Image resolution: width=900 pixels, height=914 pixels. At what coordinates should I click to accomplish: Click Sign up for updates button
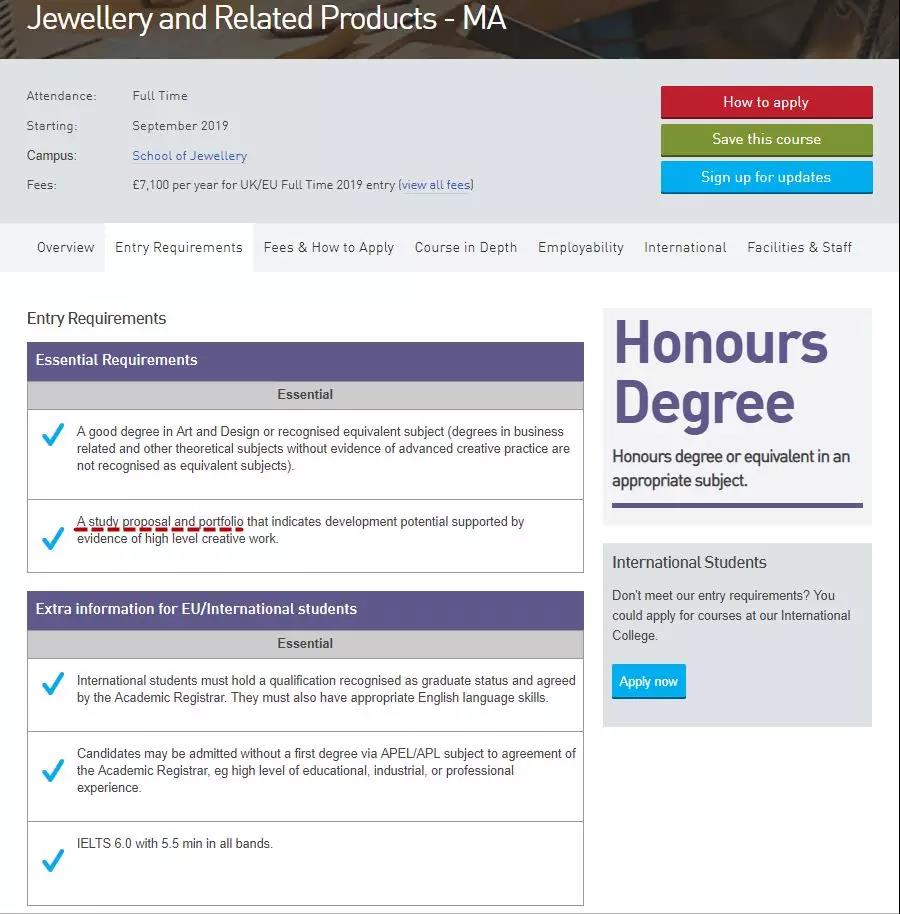tap(766, 177)
